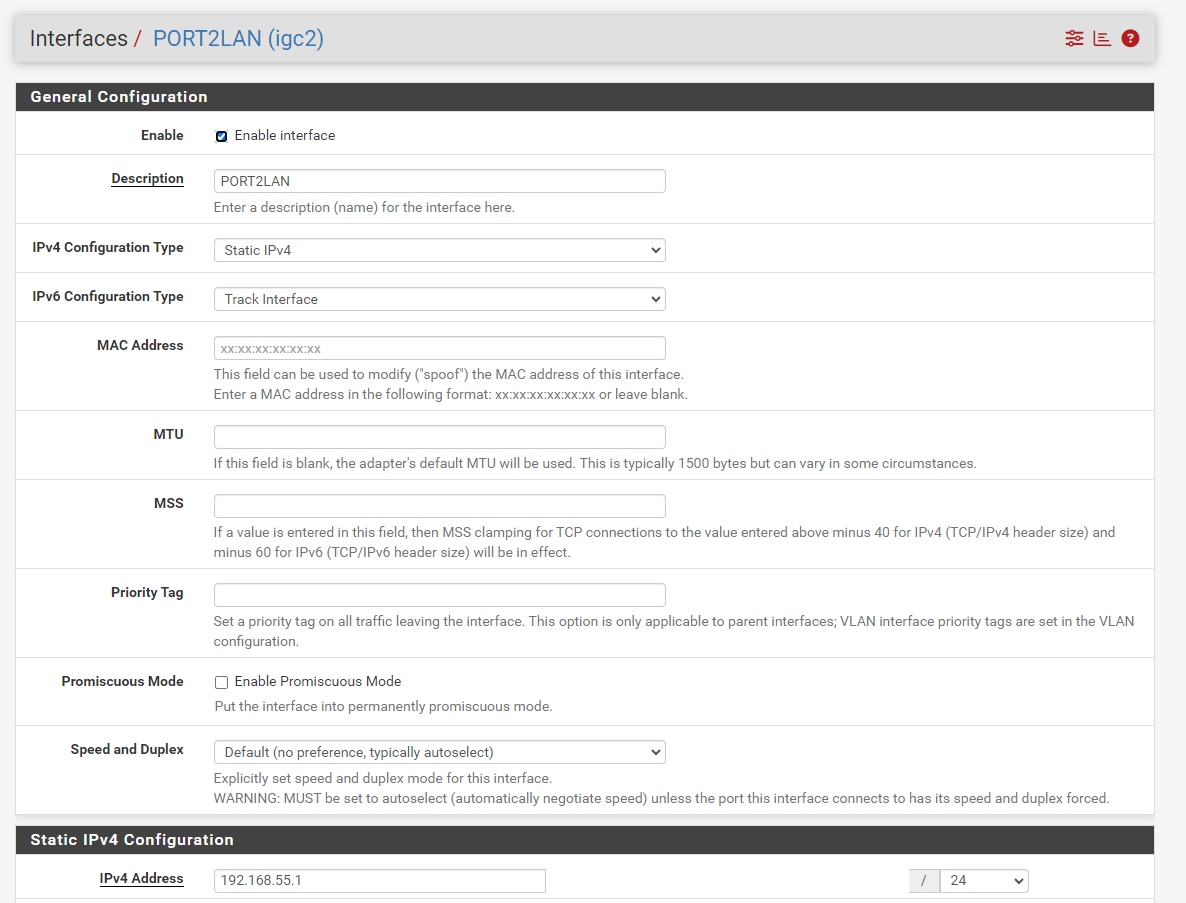Click the Interfaces breadcrumb link
1186x903 pixels.
pyautogui.click(x=79, y=39)
